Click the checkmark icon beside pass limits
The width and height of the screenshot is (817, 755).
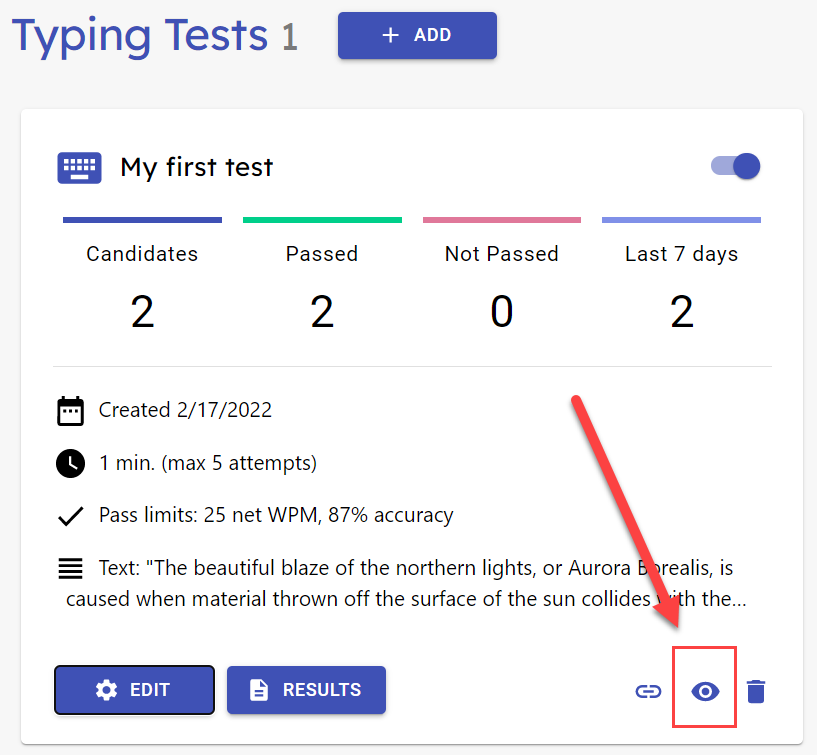click(70, 516)
